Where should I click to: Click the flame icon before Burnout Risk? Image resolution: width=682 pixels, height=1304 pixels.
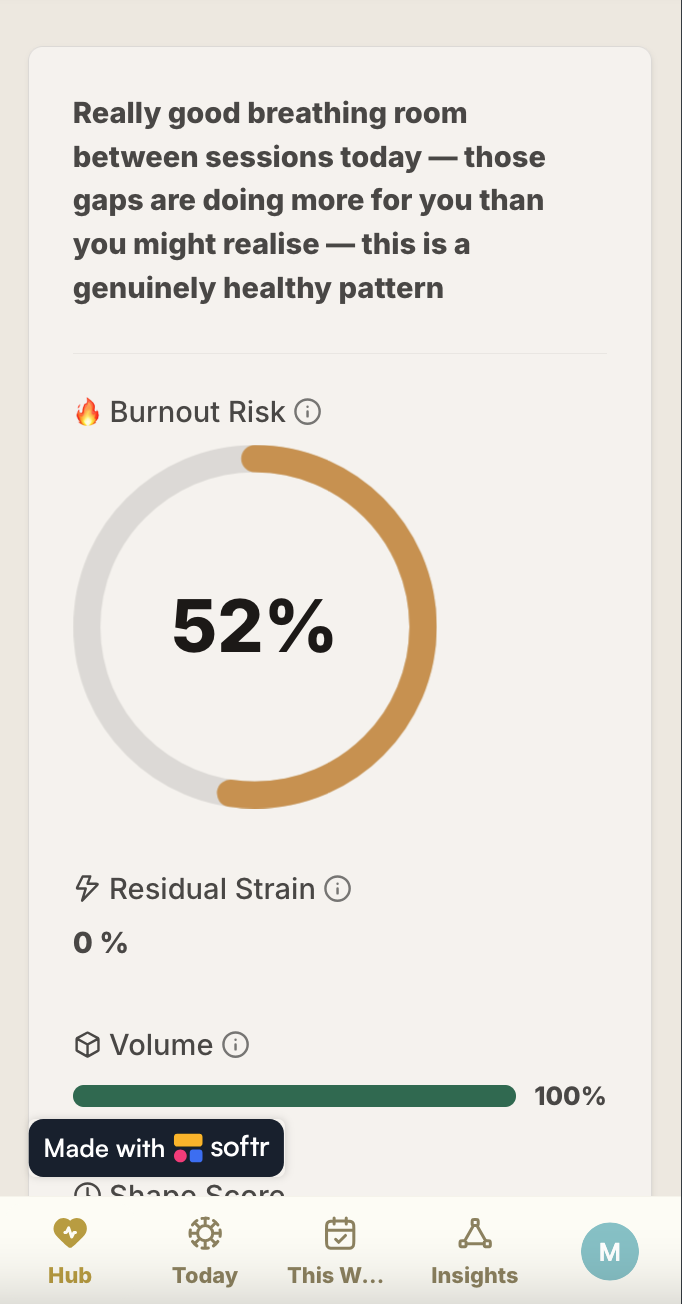88,412
